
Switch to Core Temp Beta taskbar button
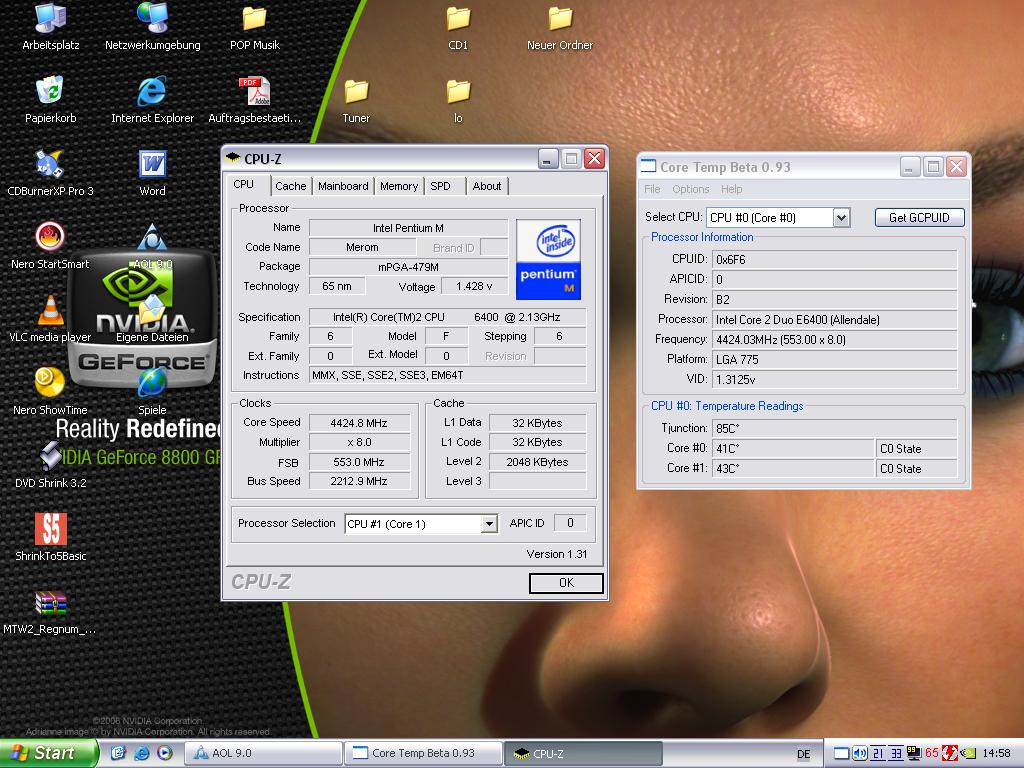pyautogui.click(x=424, y=753)
